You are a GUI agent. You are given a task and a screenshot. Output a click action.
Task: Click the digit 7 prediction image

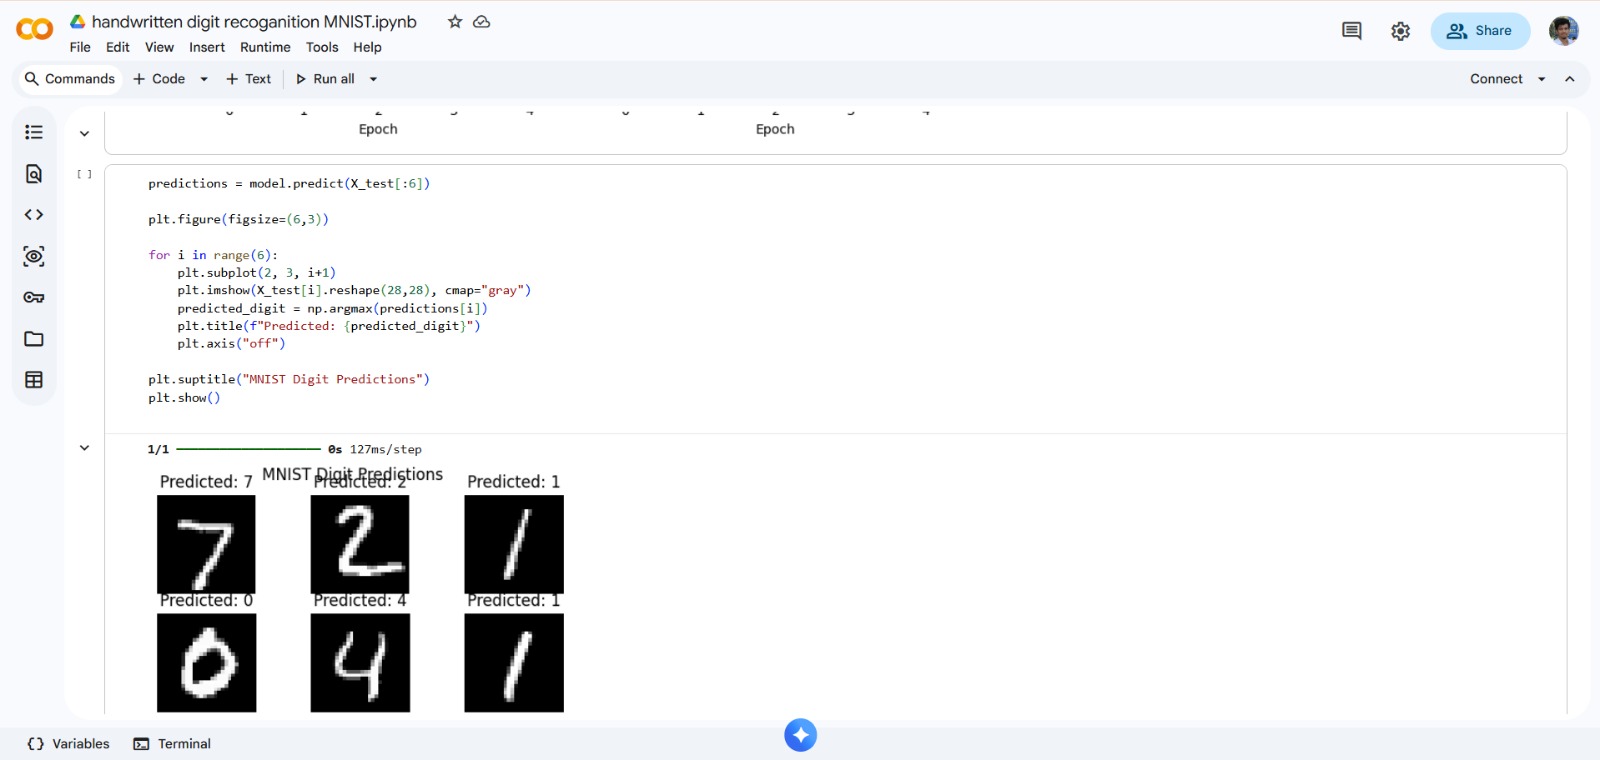[x=206, y=544]
